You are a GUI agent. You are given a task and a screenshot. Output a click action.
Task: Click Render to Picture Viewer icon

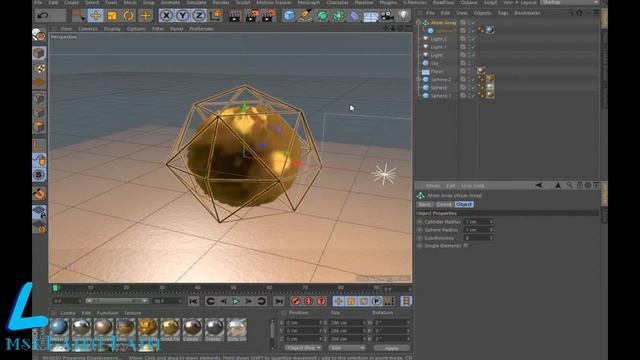(x=251, y=16)
